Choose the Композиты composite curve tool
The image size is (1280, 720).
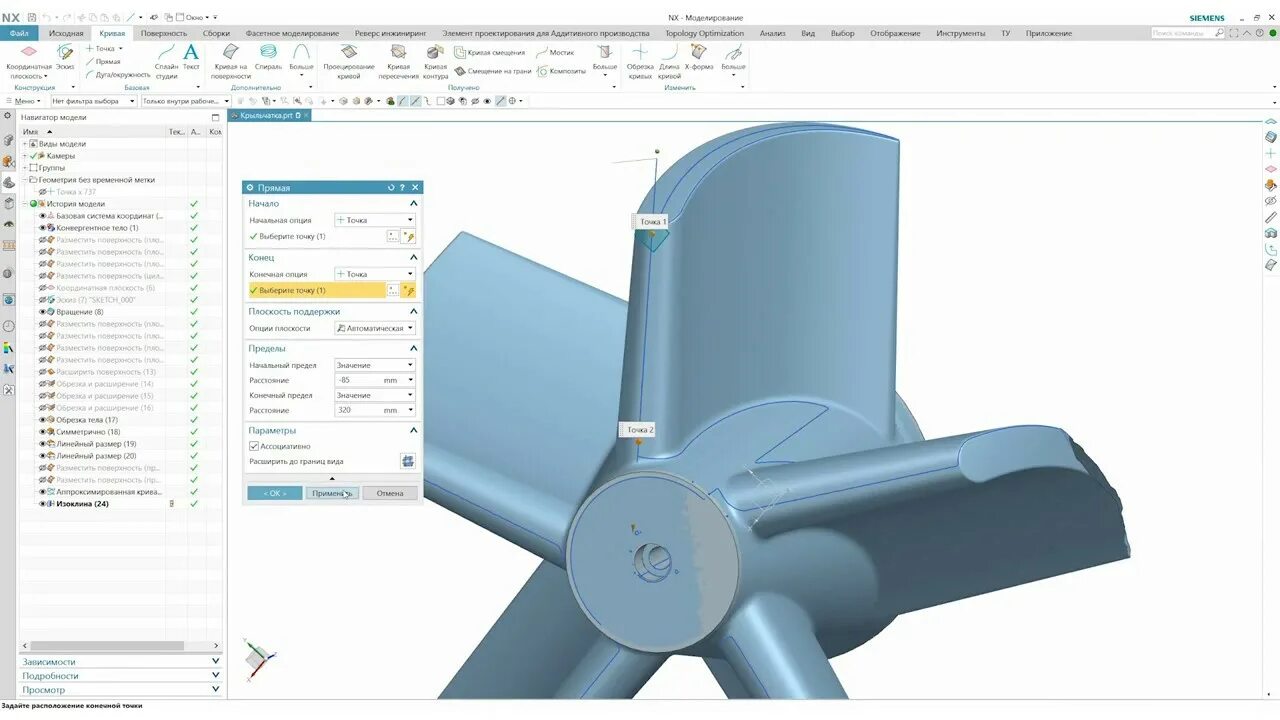pos(561,71)
